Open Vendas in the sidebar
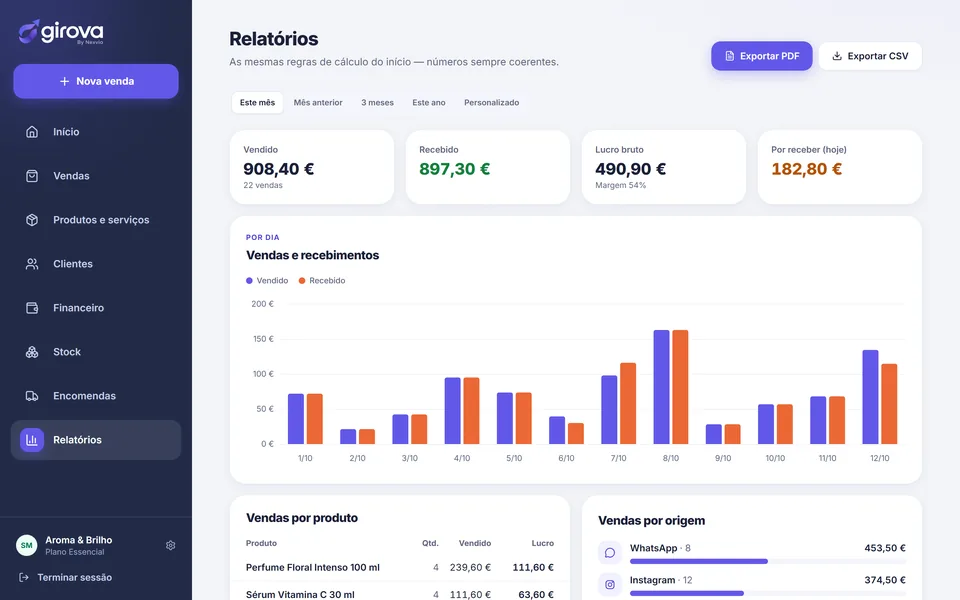960x600 pixels. coord(96,176)
